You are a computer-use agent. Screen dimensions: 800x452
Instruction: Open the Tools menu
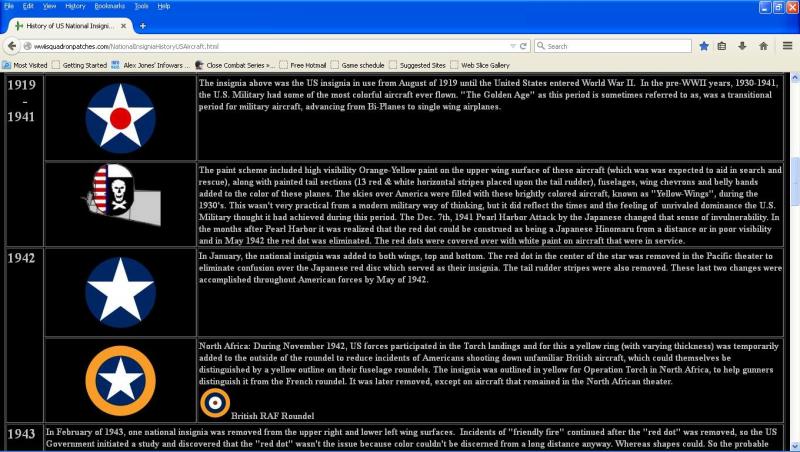tap(141, 6)
